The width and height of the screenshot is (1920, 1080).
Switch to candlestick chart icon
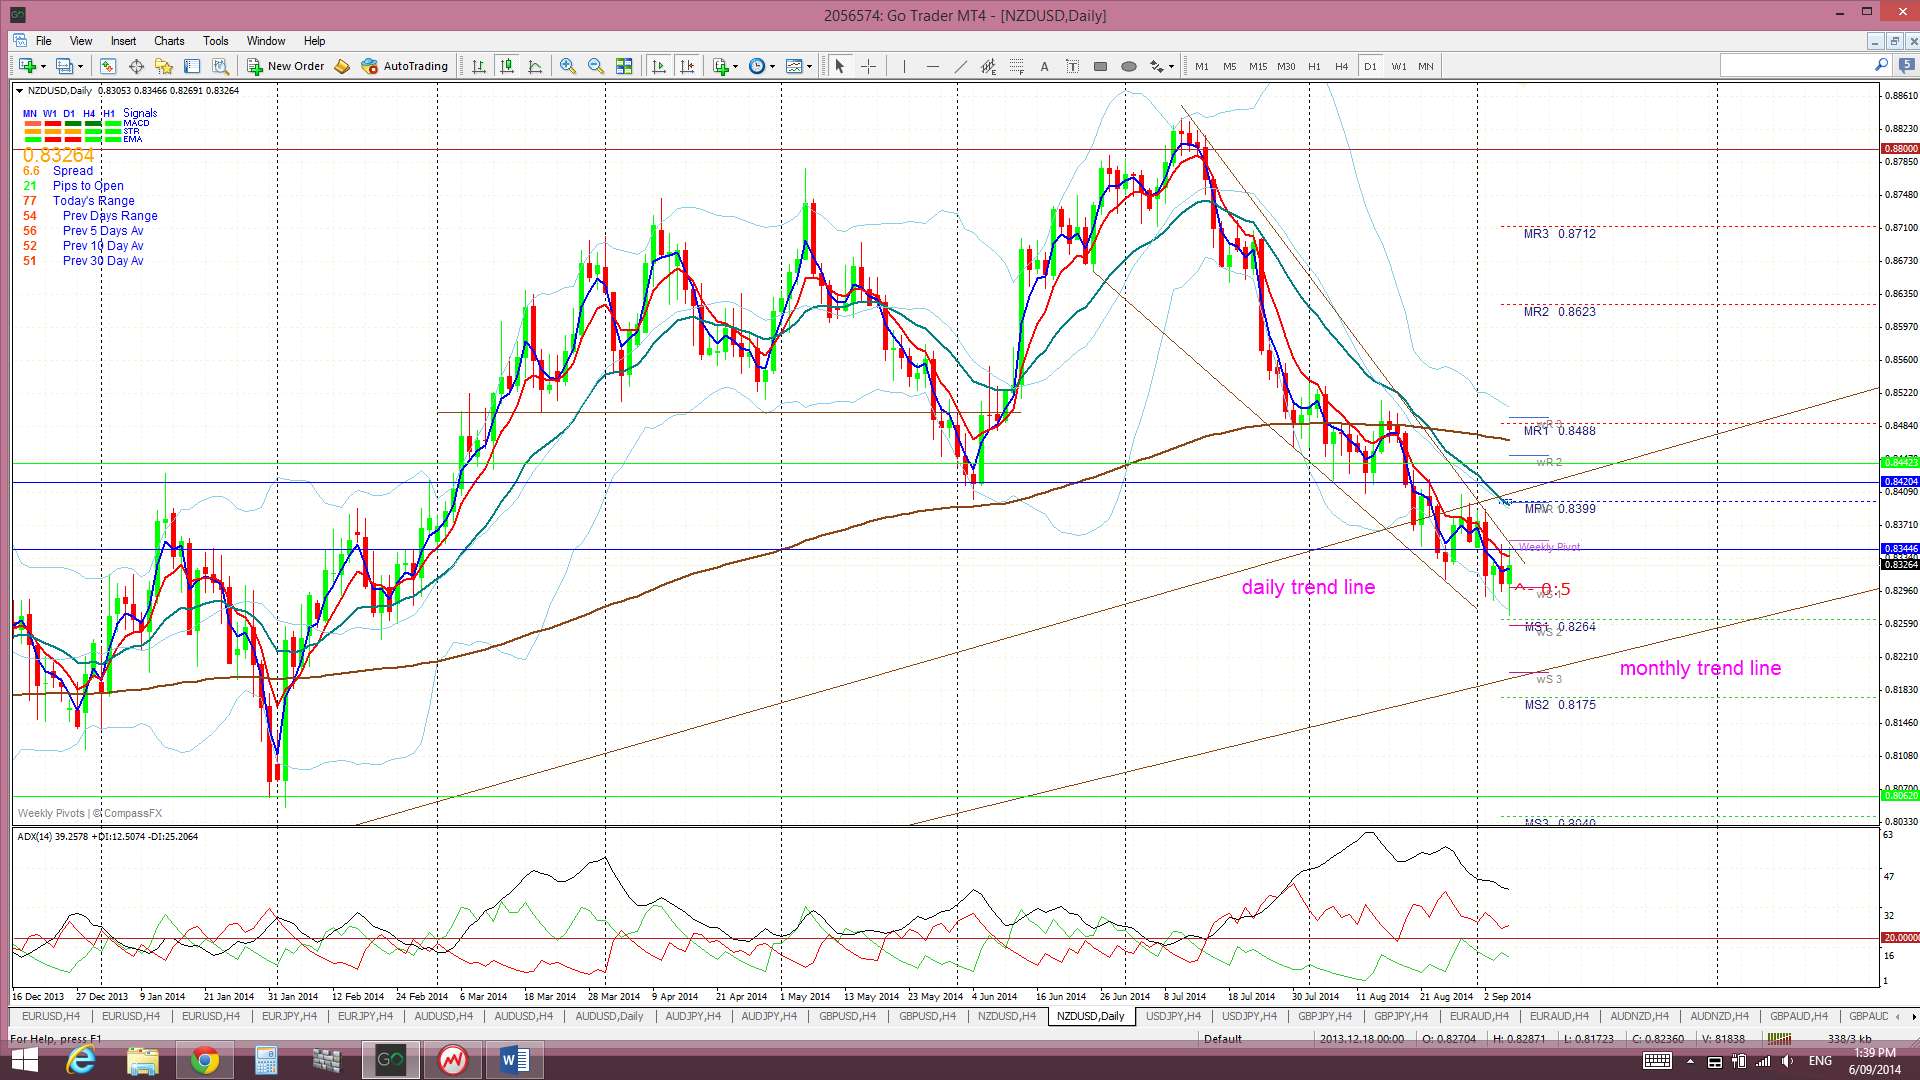pos(507,66)
